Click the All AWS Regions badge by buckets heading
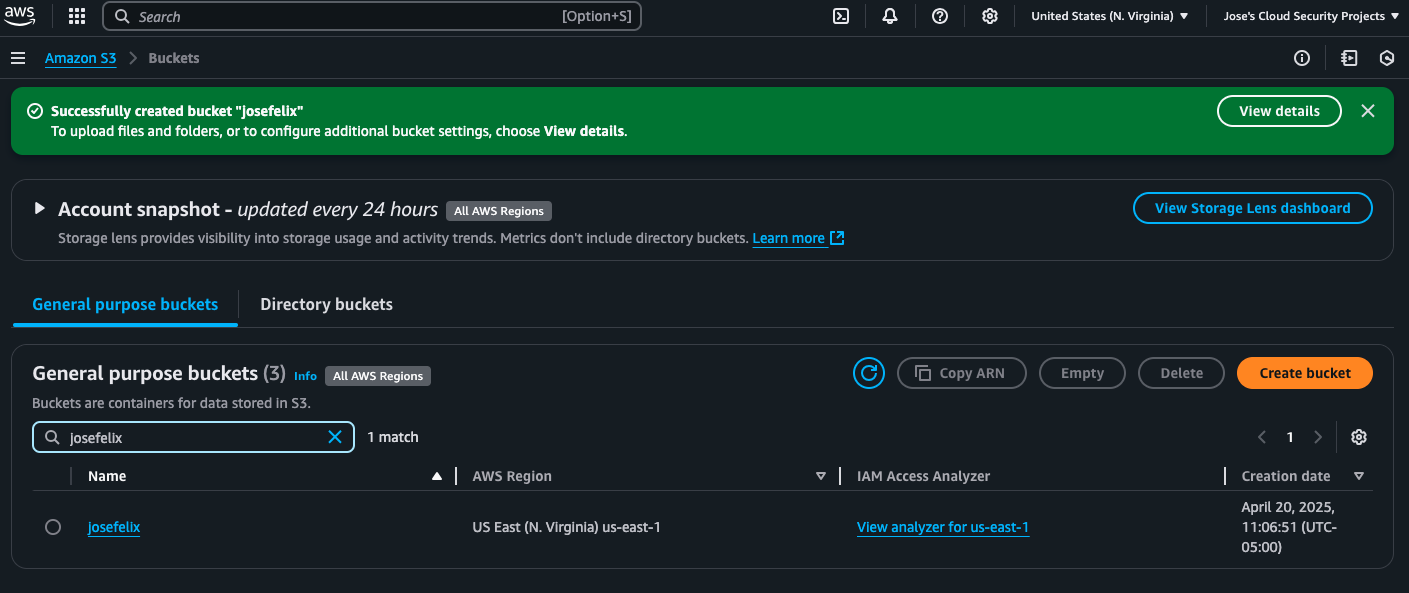The width and height of the screenshot is (1409, 593). (378, 376)
